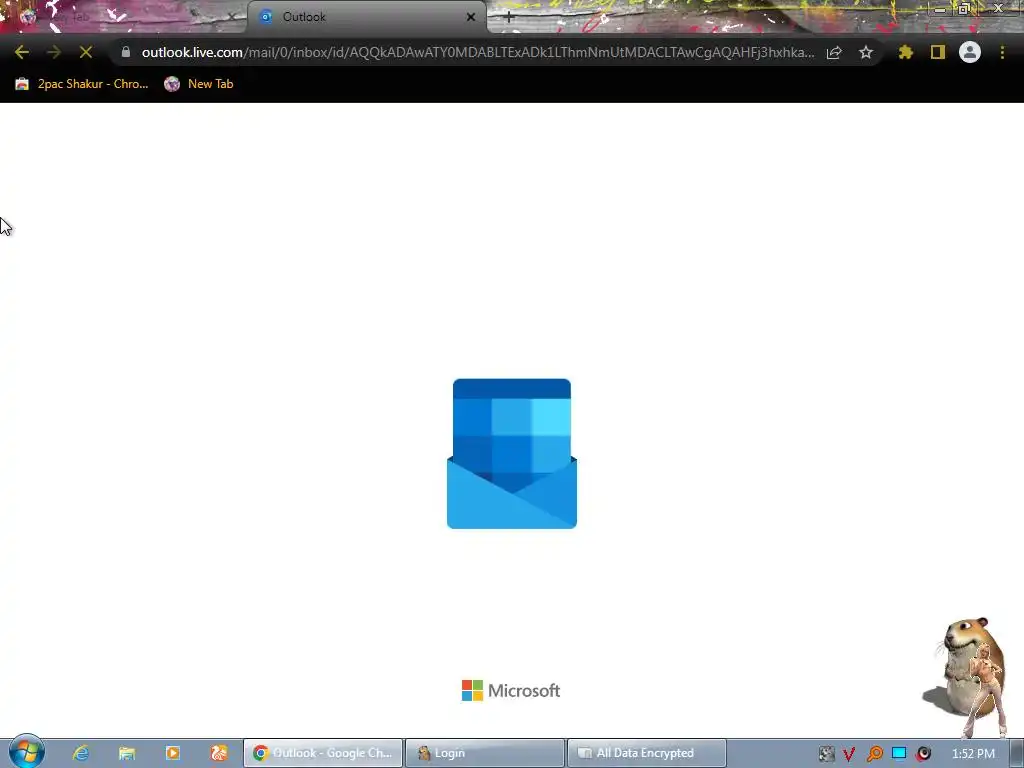This screenshot has width=1024, height=768.
Task: Restore down the Chrome window
Action: (964, 9)
